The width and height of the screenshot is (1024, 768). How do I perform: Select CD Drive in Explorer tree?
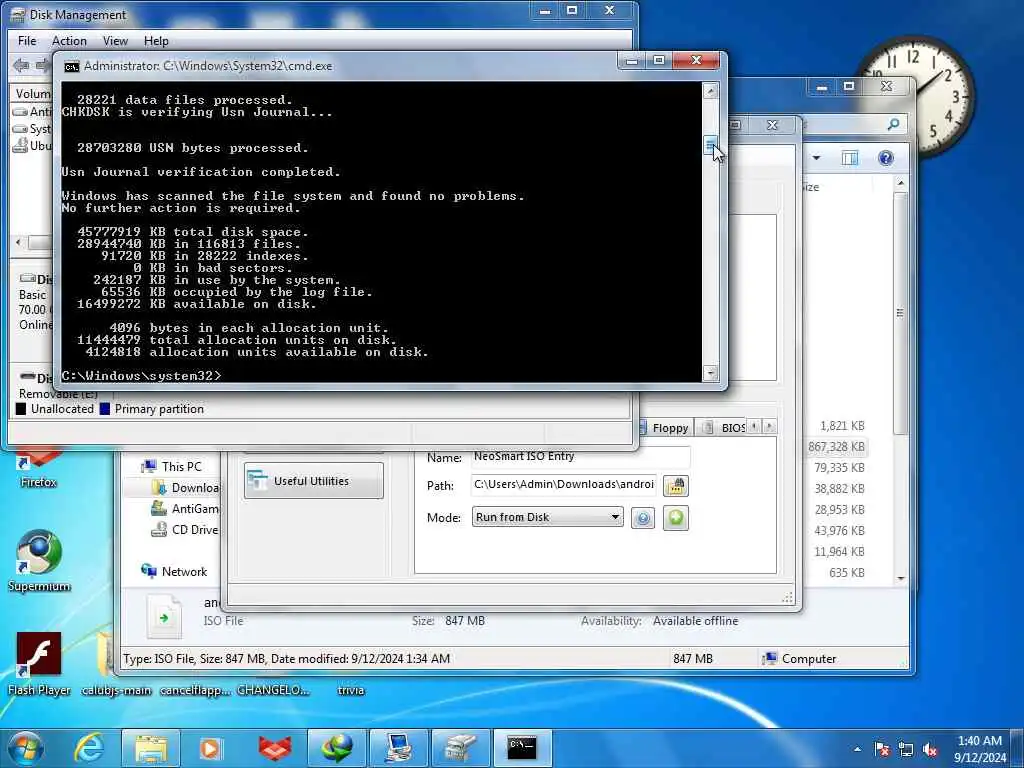click(186, 530)
